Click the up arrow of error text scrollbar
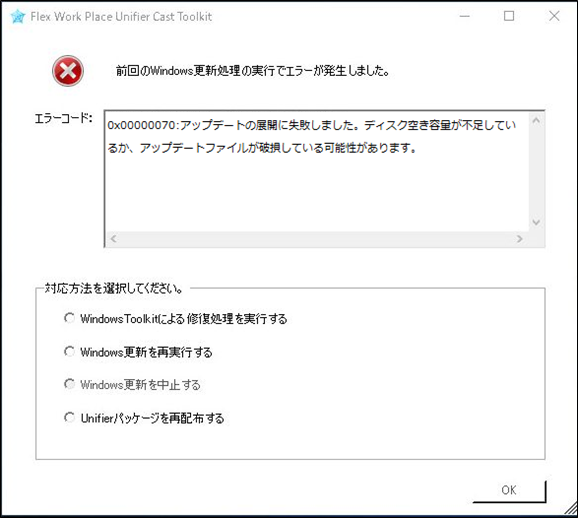 pos(536,120)
